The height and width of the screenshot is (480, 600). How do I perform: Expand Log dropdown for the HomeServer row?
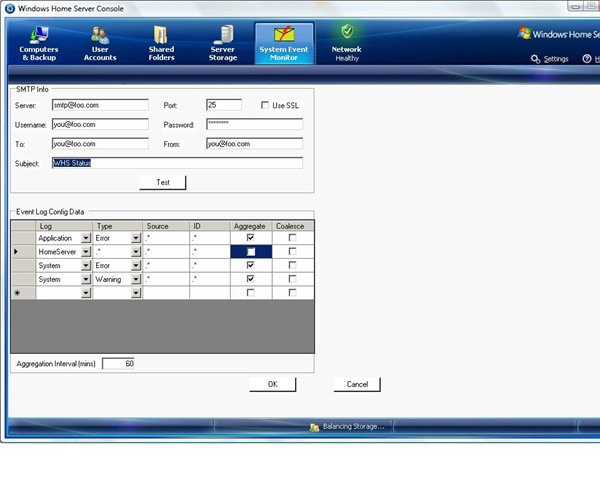click(x=86, y=252)
